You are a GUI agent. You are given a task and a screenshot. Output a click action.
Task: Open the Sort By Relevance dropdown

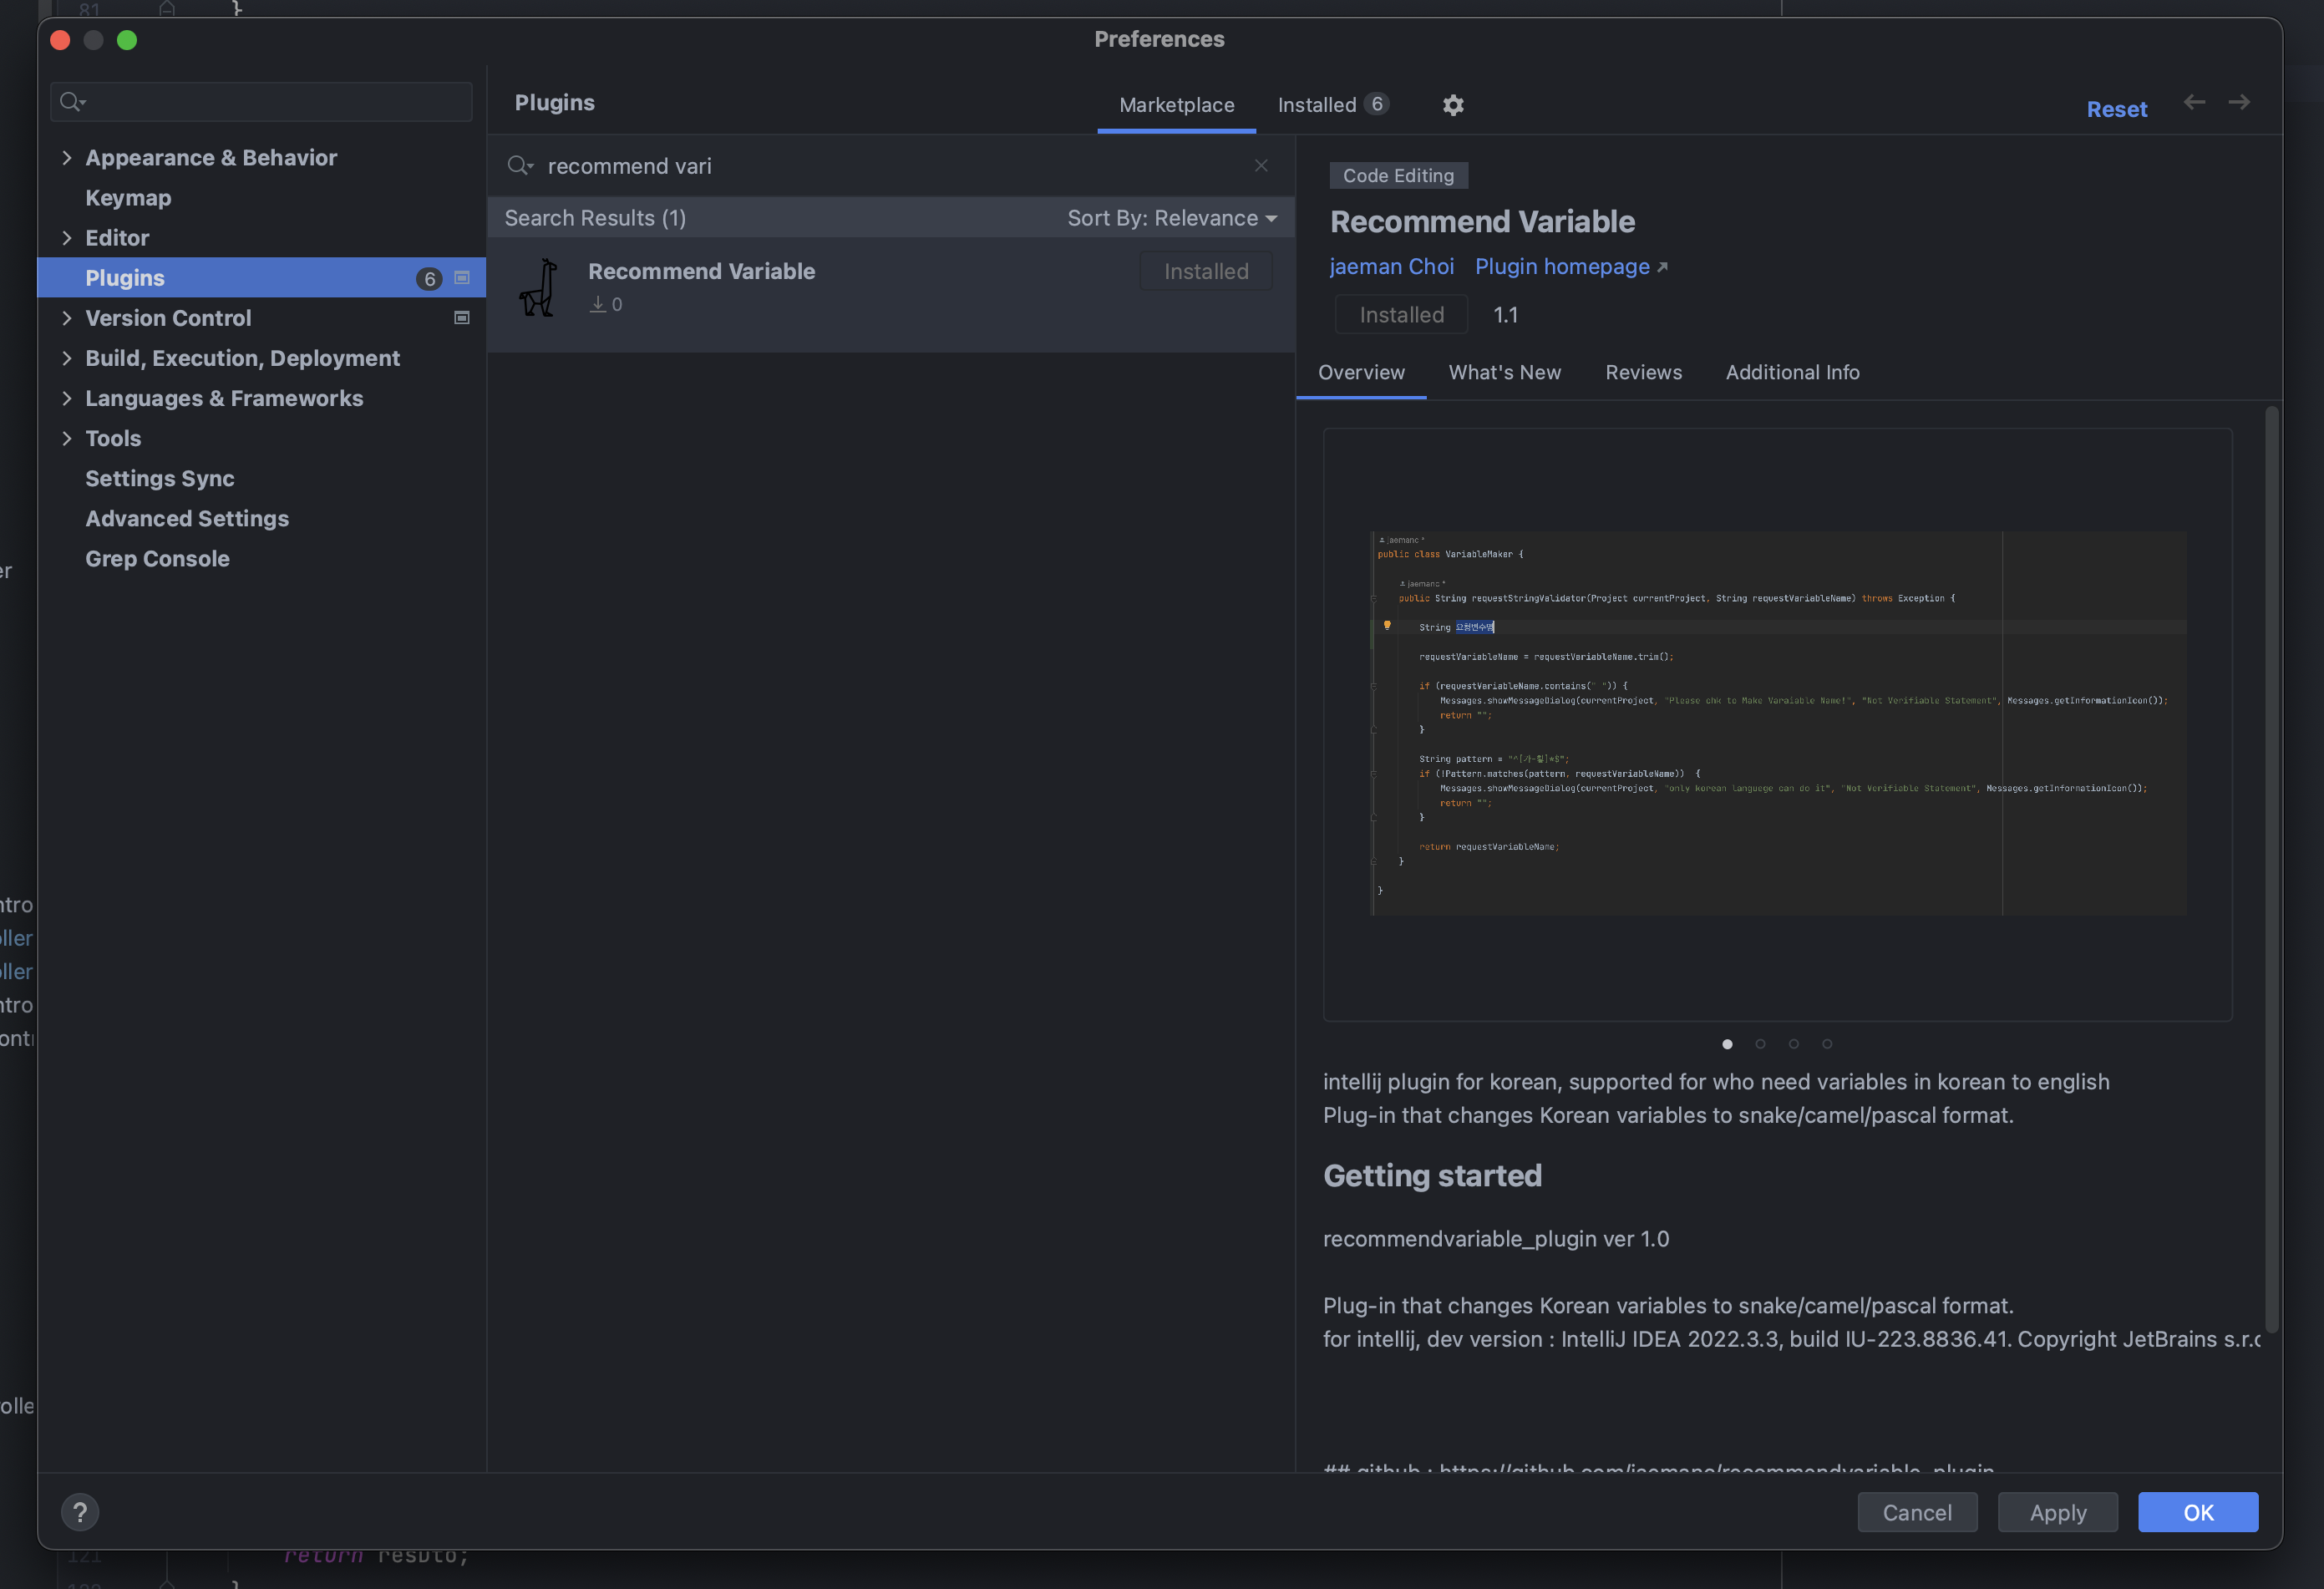pos(1172,218)
